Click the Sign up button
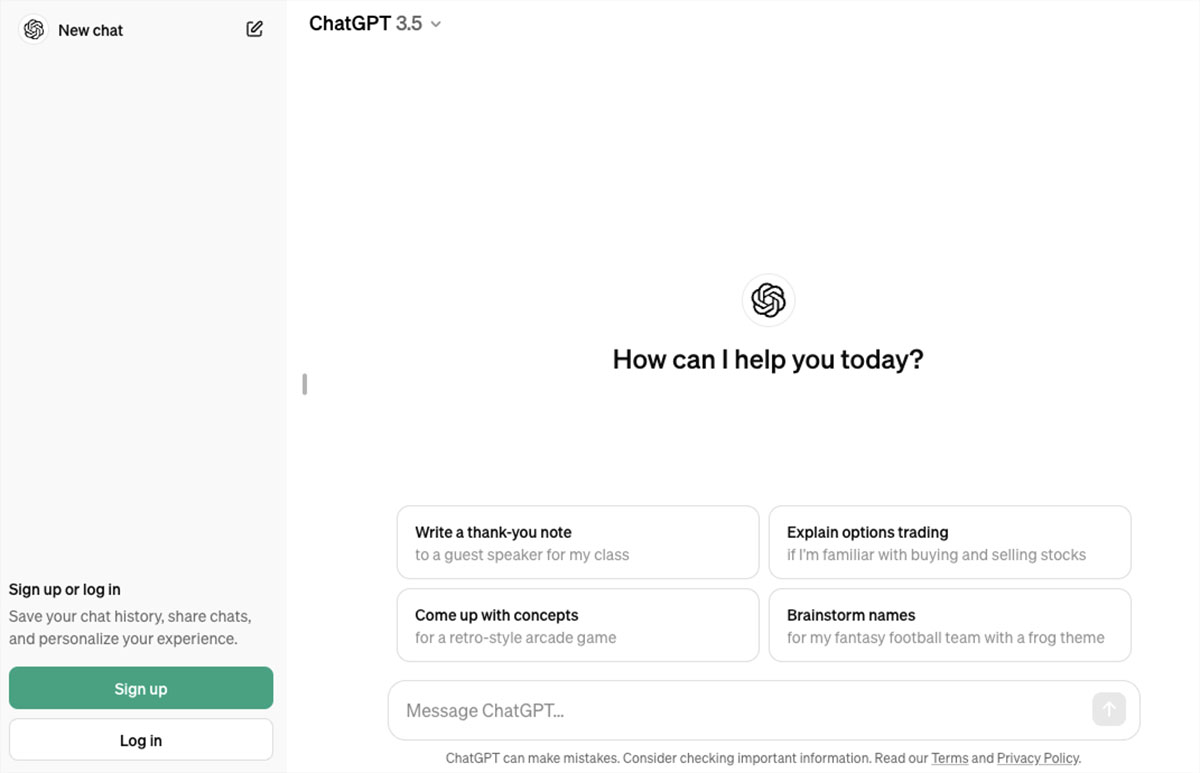This screenshot has width=1200, height=773. (140, 688)
